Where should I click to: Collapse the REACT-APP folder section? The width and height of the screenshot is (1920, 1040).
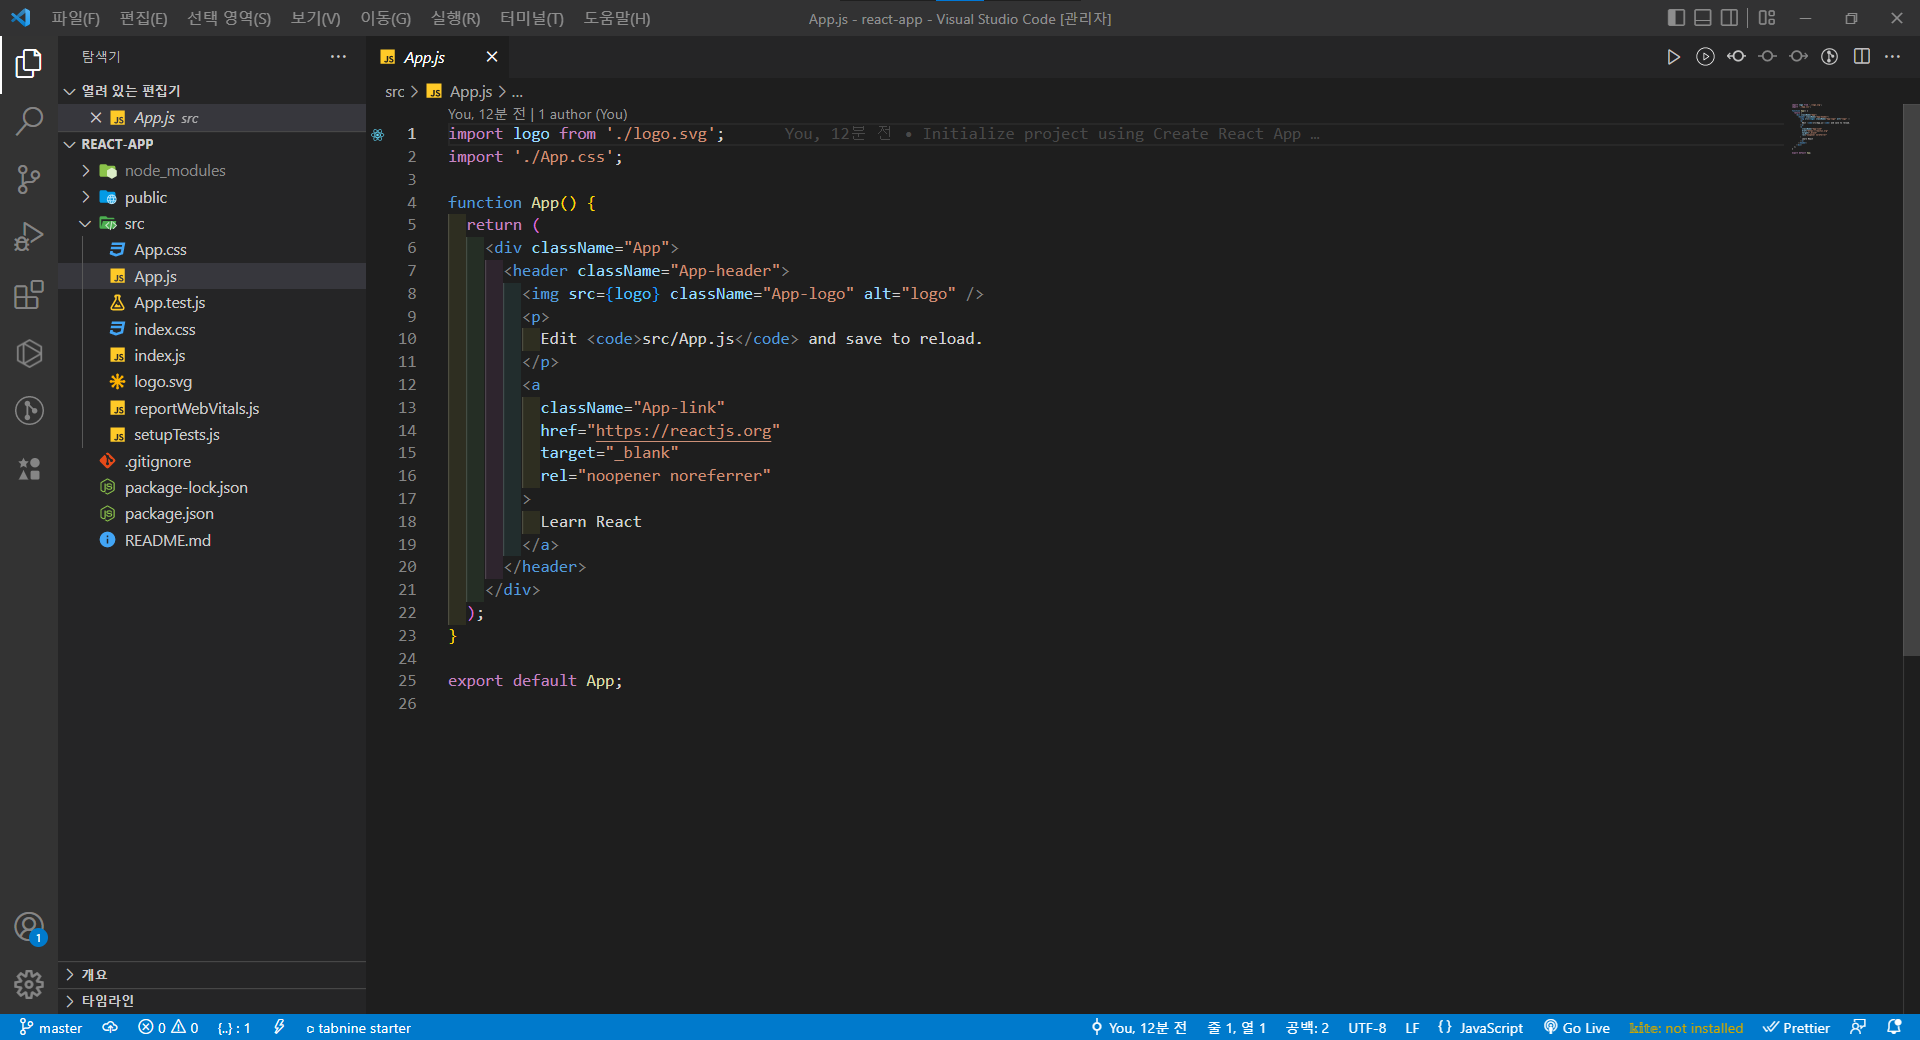tap(212, 144)
